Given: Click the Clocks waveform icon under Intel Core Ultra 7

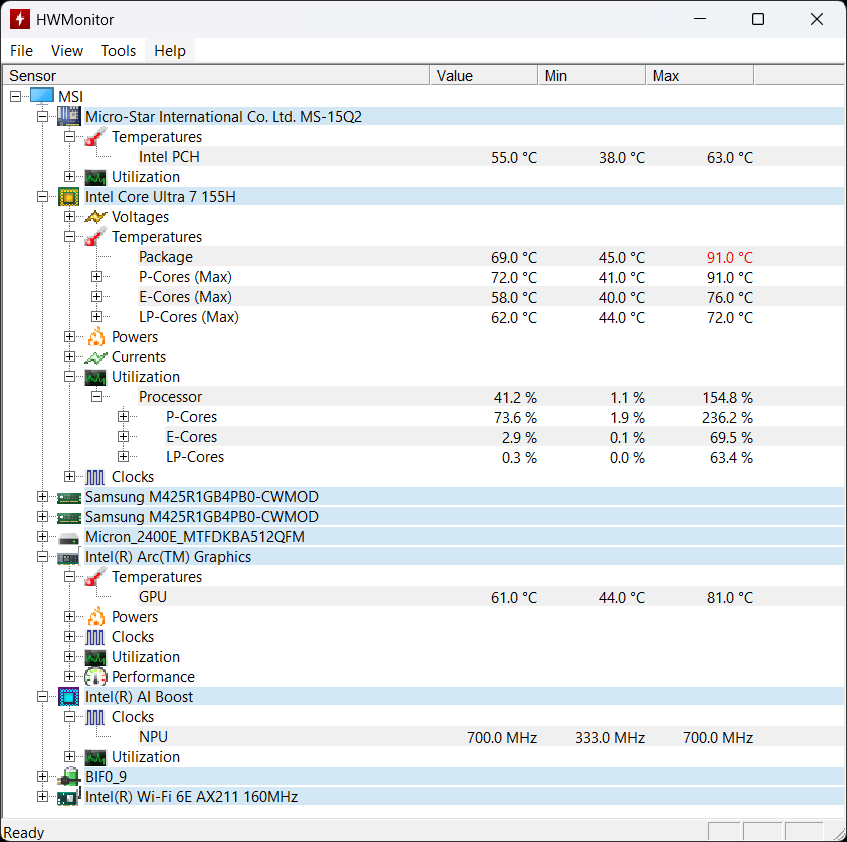Looking at the screenshot, I should click(95, 477).
